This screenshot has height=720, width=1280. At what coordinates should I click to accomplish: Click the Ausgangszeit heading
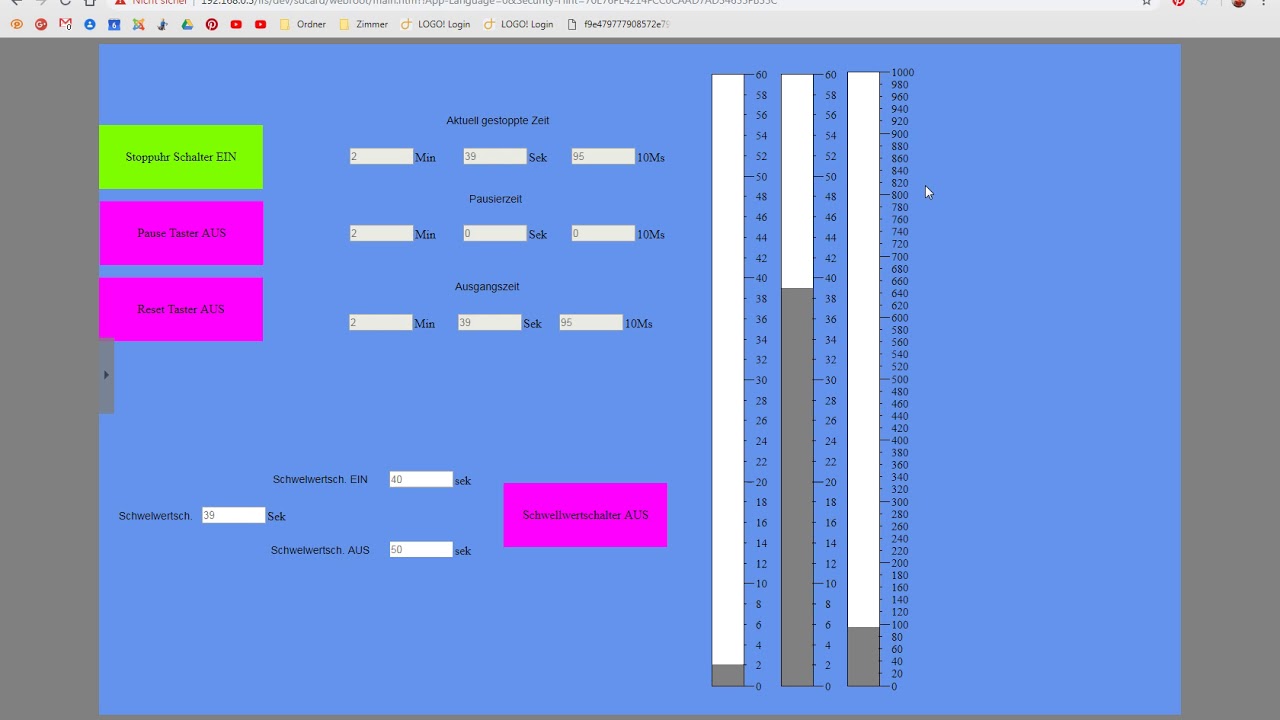(x=487, y=286)
